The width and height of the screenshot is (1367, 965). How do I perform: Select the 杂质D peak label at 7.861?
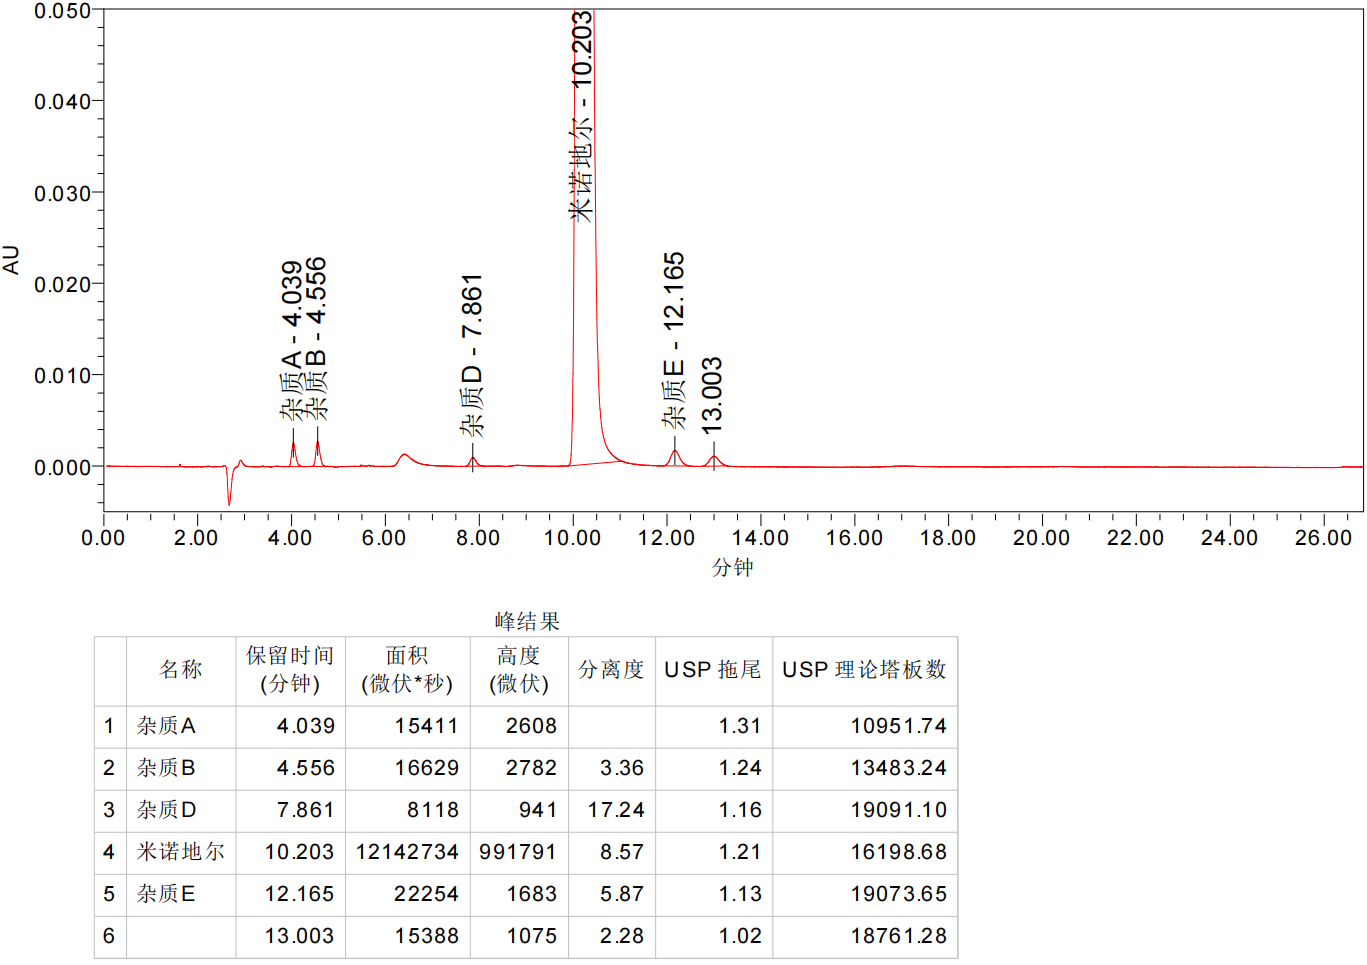[471, 355]
